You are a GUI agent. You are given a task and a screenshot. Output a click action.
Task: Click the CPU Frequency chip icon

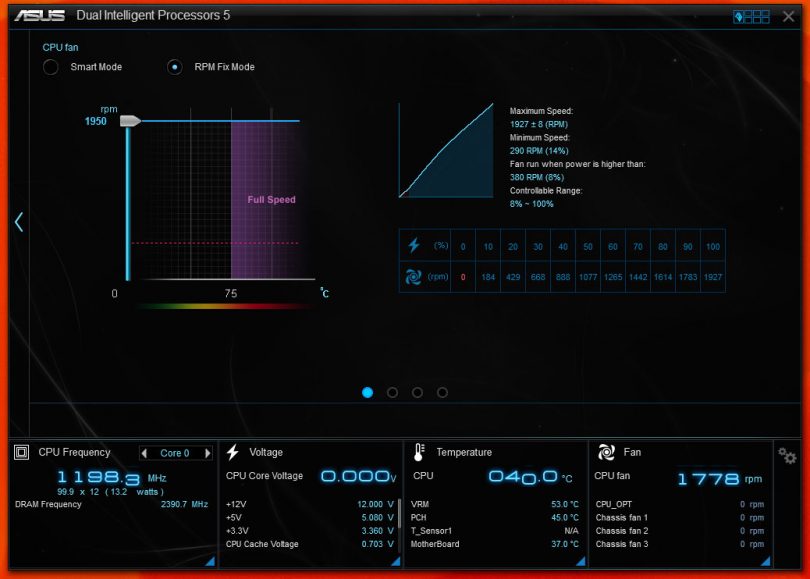tap(22, 453)
